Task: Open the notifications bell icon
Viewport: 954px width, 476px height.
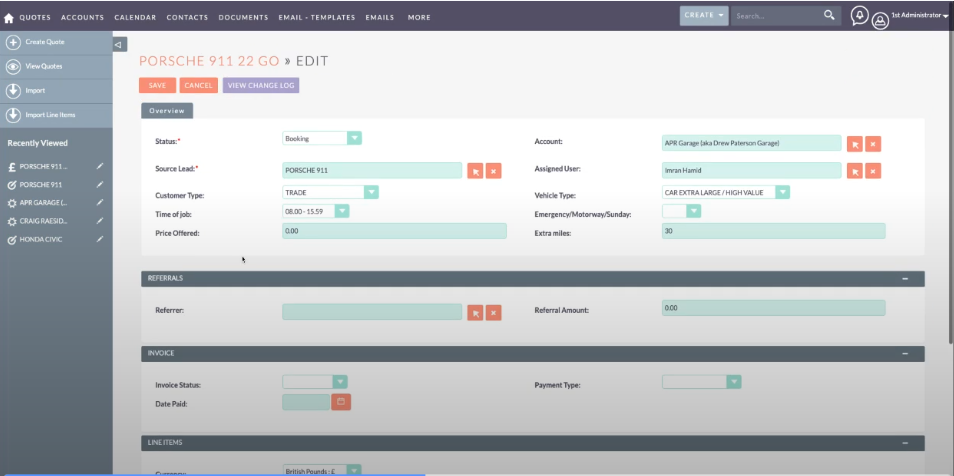Action: [859, 16]
